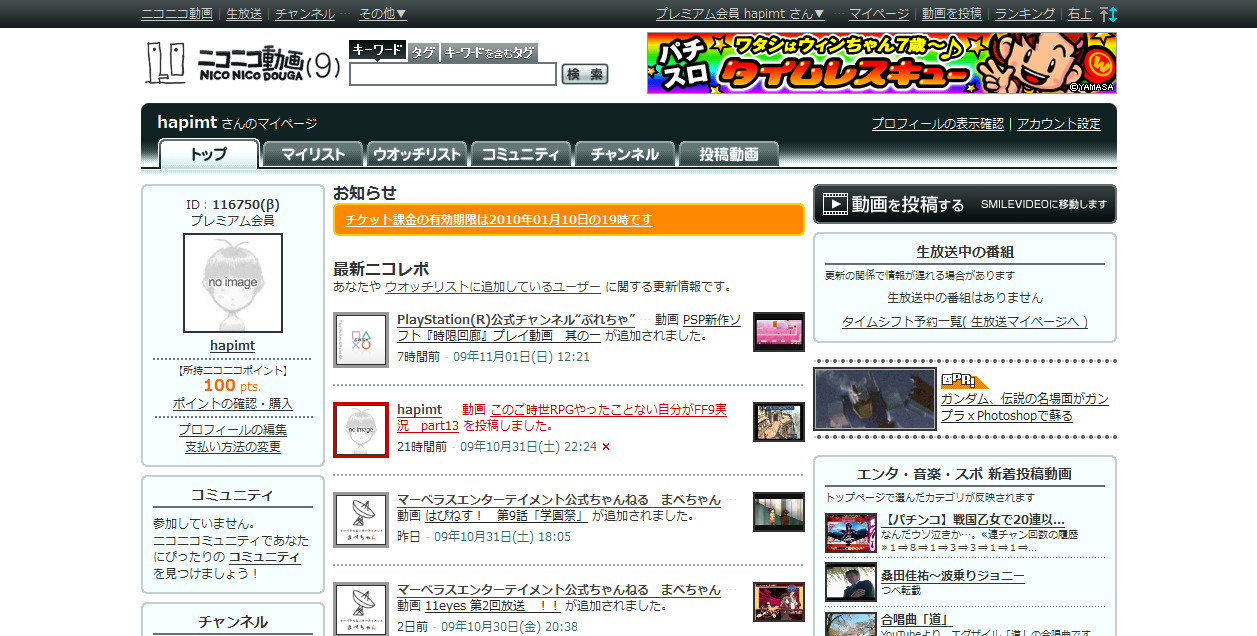Click hapimt's profile no-image avatar
1257x636 pixels.
[233, 283]
